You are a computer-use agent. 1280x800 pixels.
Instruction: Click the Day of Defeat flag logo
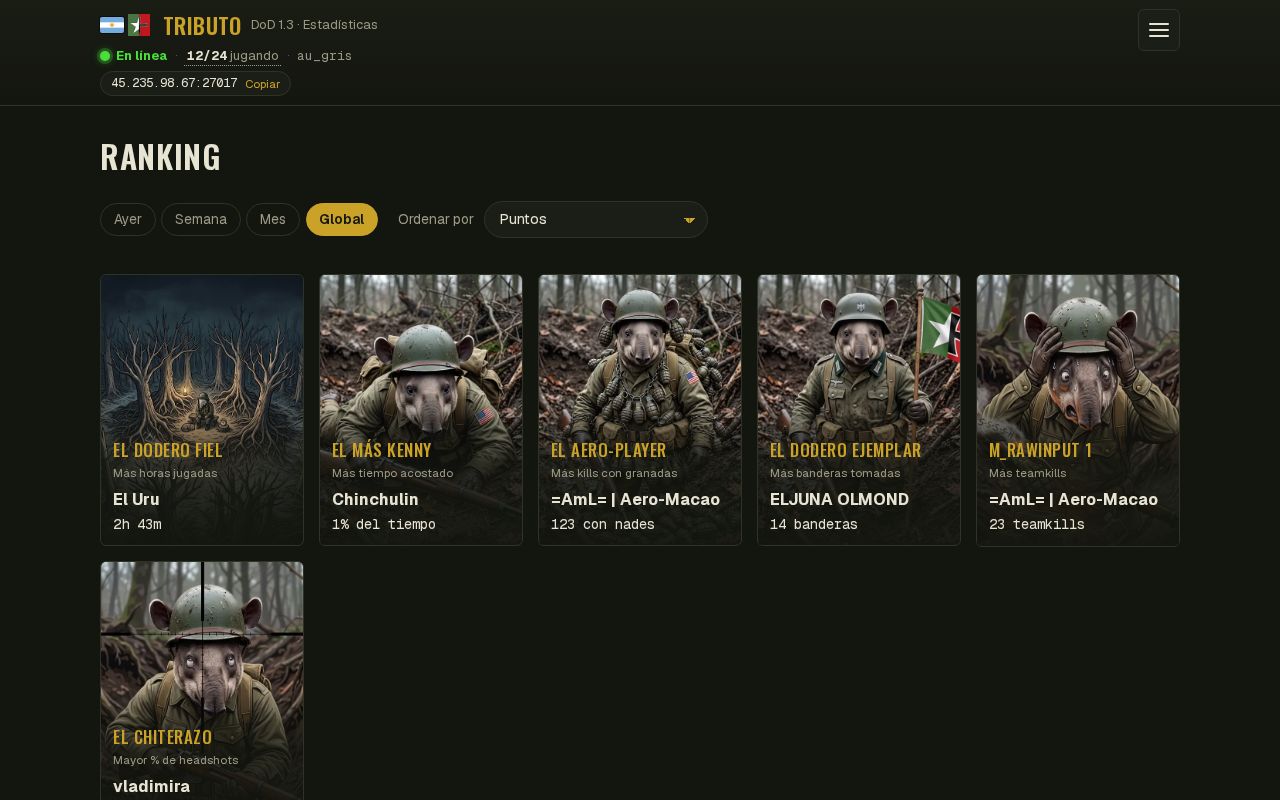tap(139, 25)
